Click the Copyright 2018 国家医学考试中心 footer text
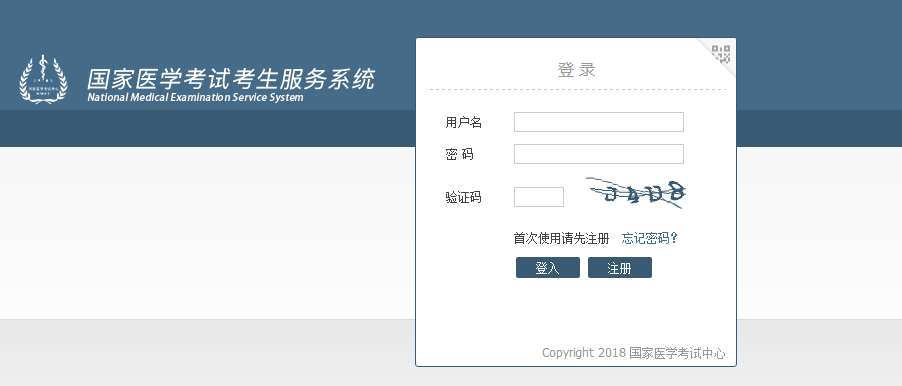 (x=633, y=353)
